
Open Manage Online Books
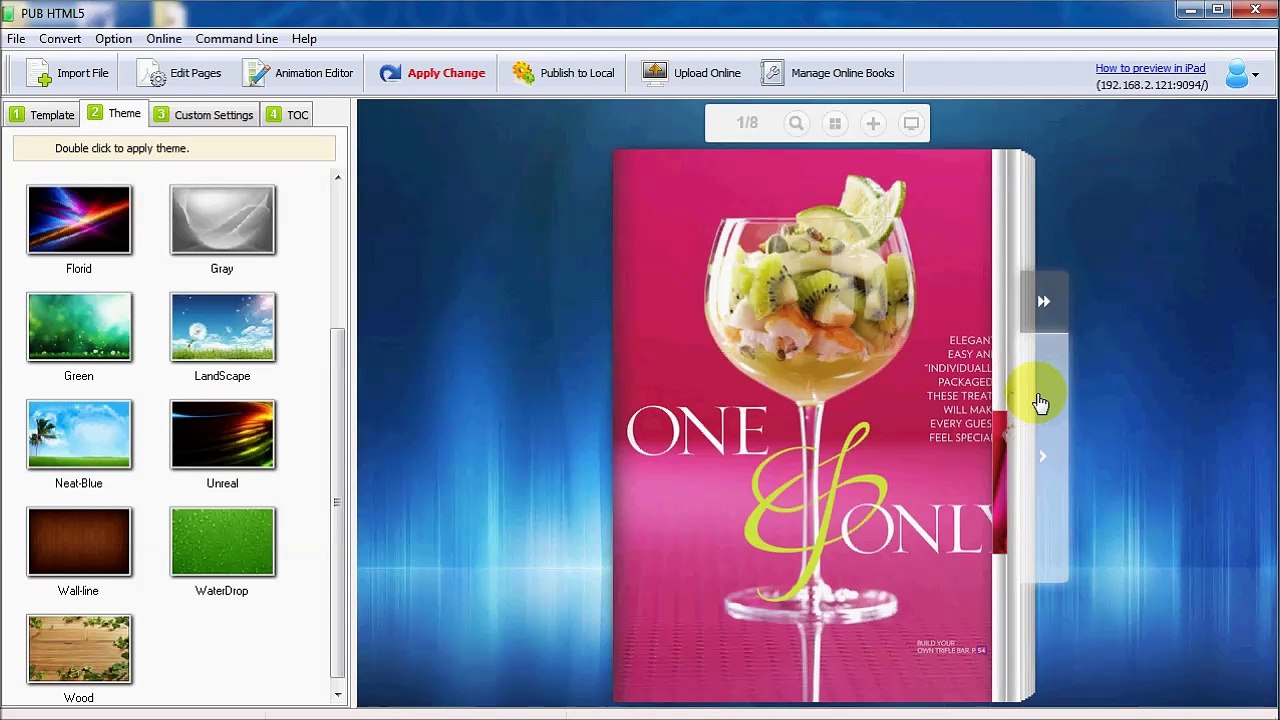pyautogui.click(x=827, y=73)
